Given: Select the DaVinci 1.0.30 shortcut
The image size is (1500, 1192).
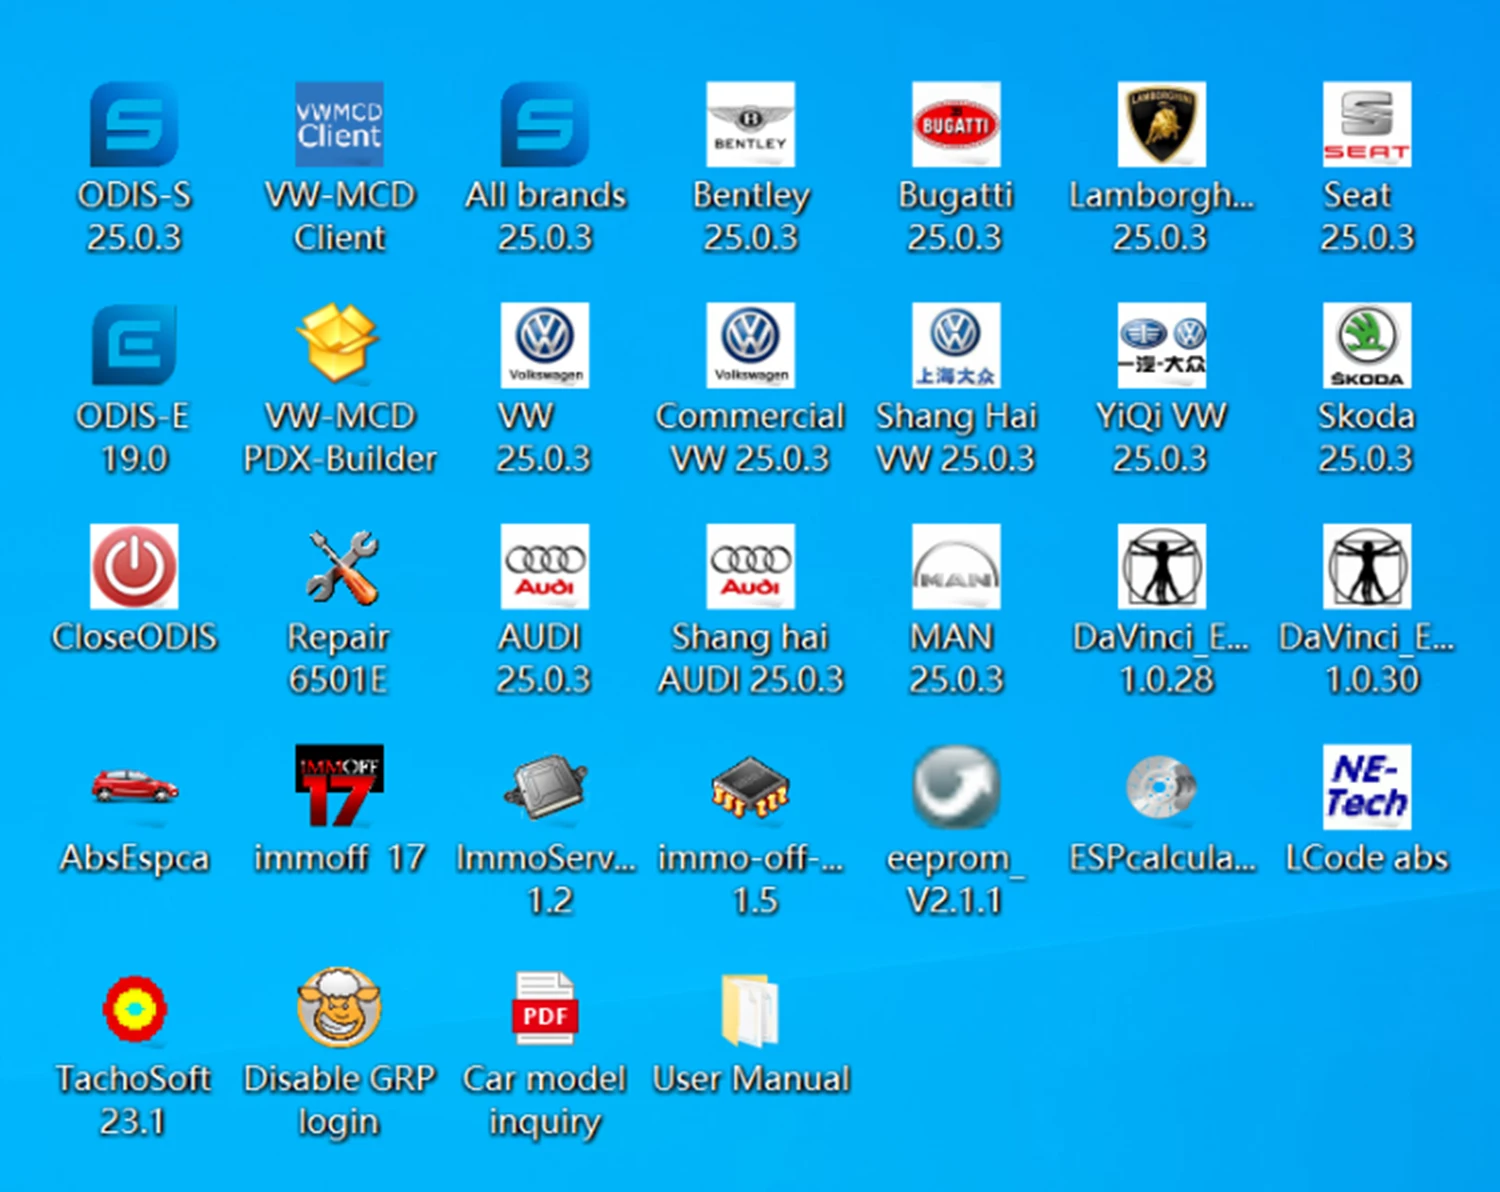Looking at the screenshot, I should [1367, 566].
